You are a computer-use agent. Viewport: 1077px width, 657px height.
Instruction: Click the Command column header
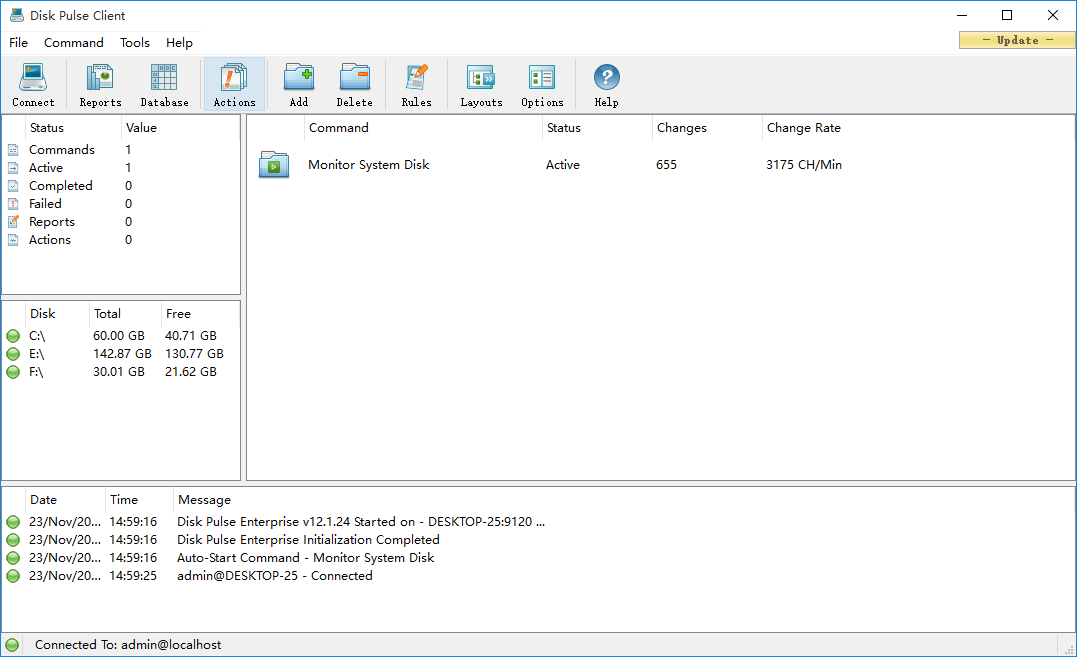click(422, 128)
